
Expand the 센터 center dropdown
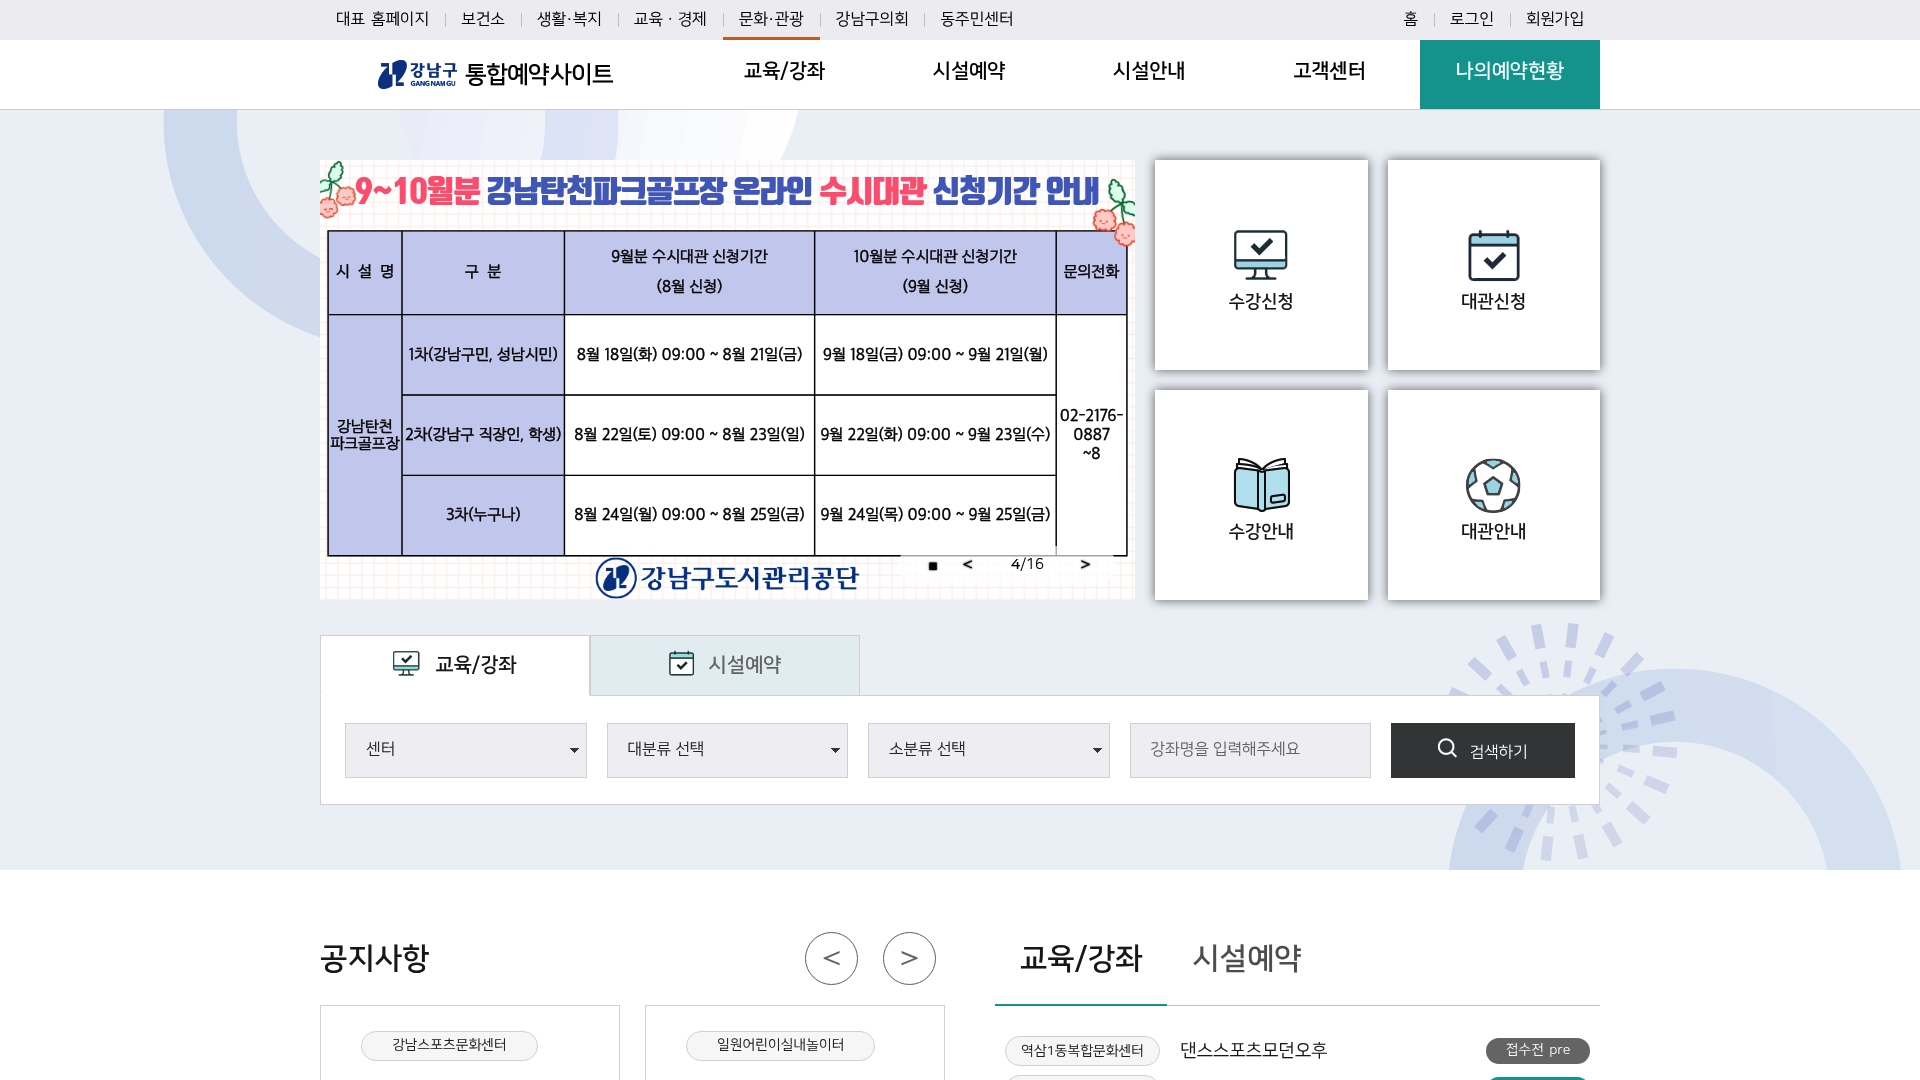pos(466,750)
